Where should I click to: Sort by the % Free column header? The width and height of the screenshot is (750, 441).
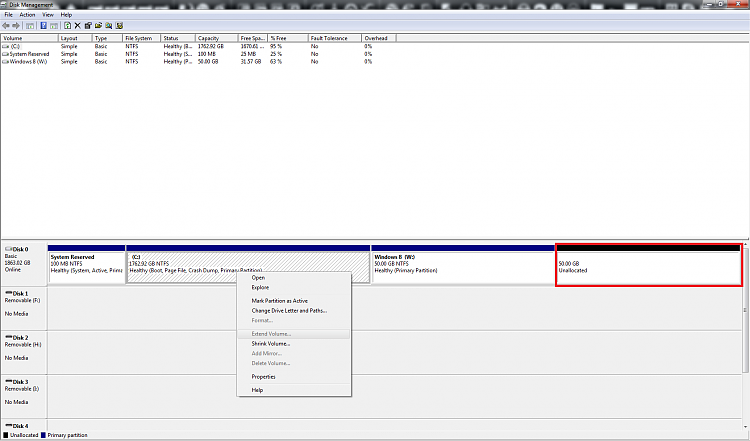(288, 38)
